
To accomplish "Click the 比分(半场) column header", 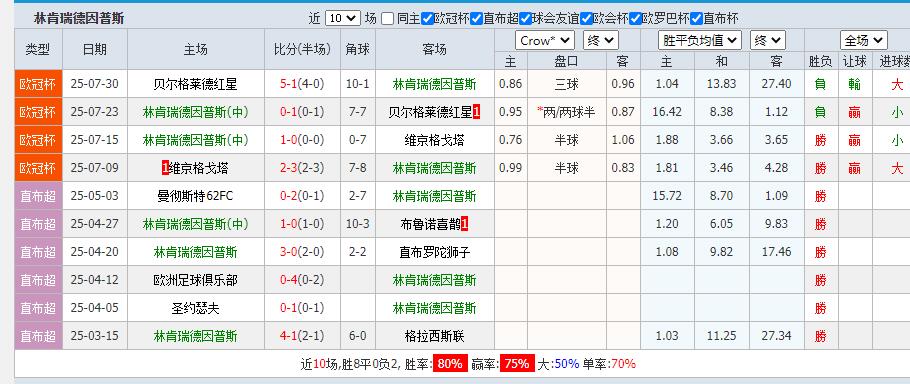I will 302,49.
